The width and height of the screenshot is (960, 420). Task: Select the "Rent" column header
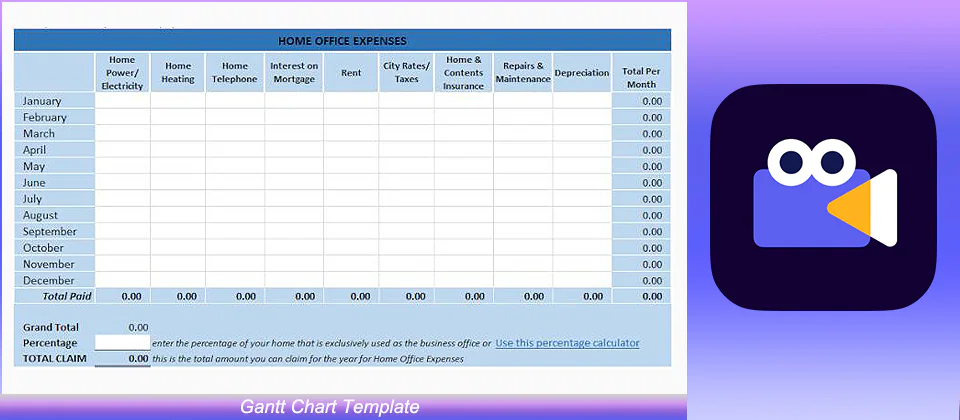[x=351, y=73]
